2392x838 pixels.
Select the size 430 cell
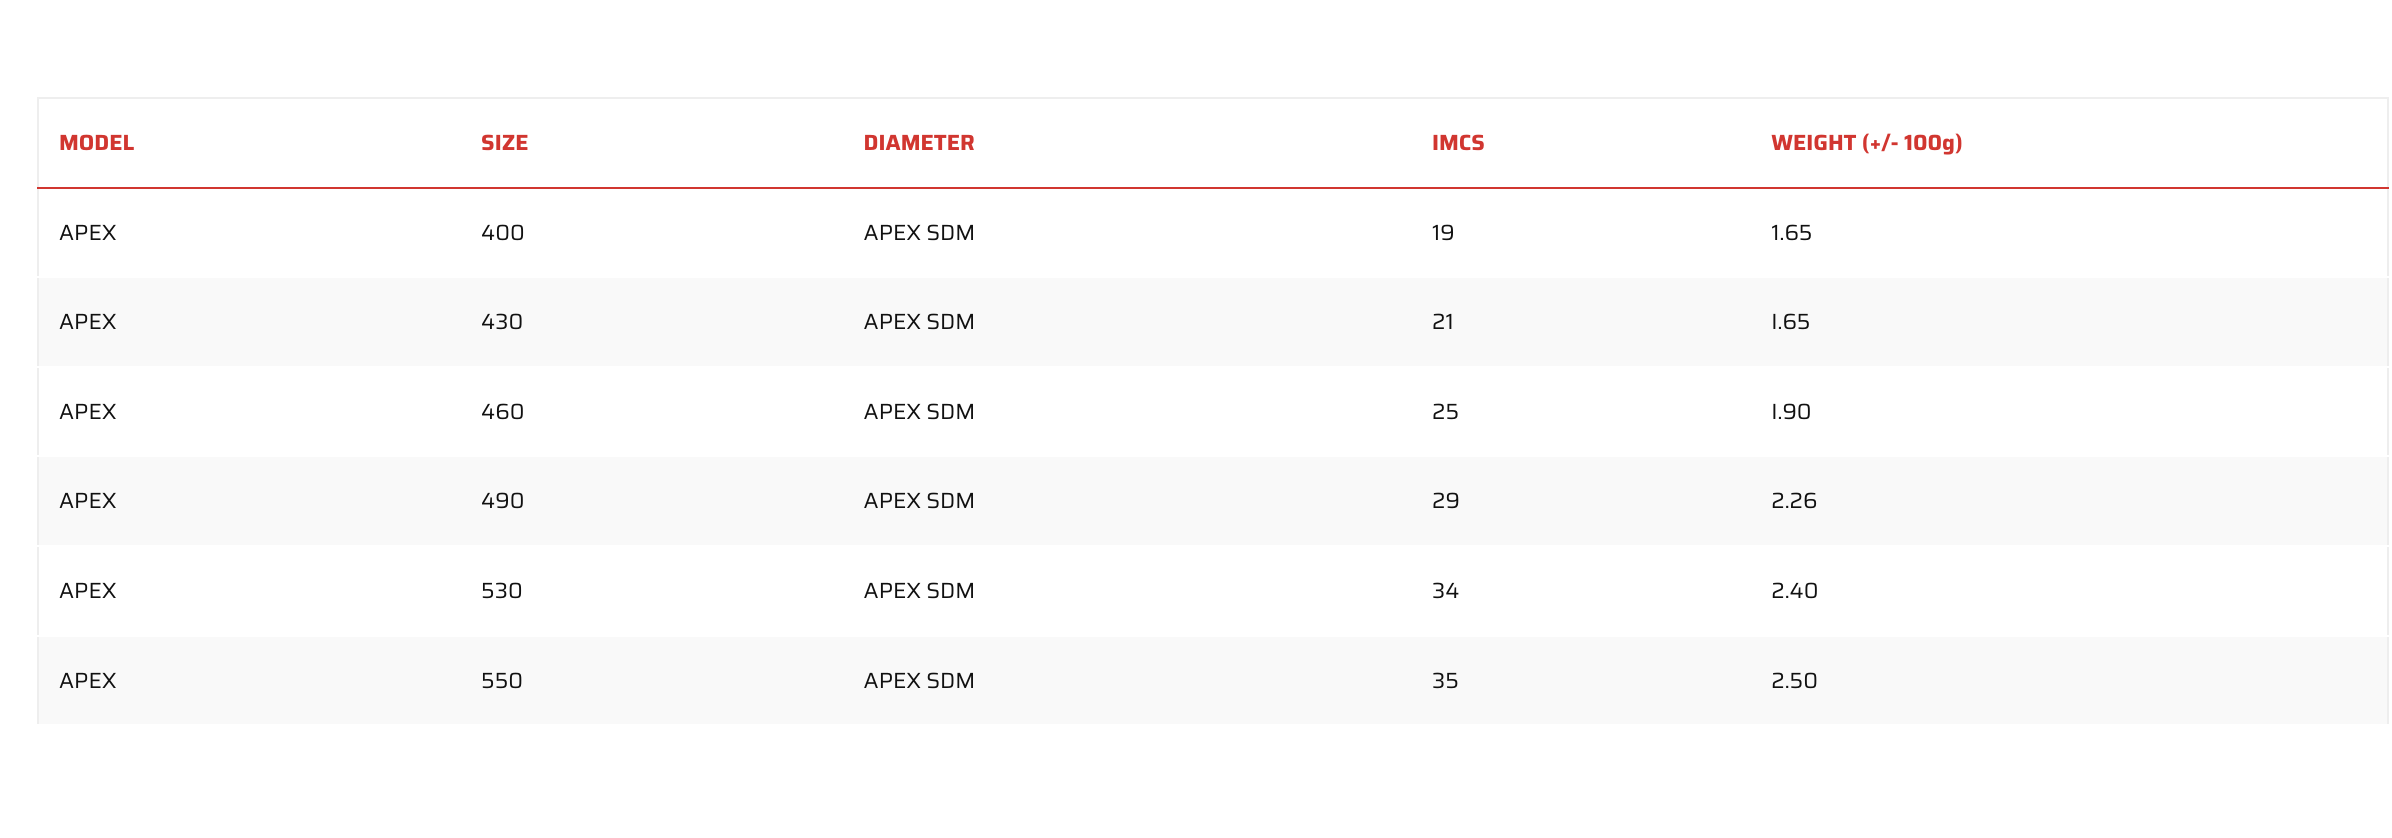pos(502,322)
